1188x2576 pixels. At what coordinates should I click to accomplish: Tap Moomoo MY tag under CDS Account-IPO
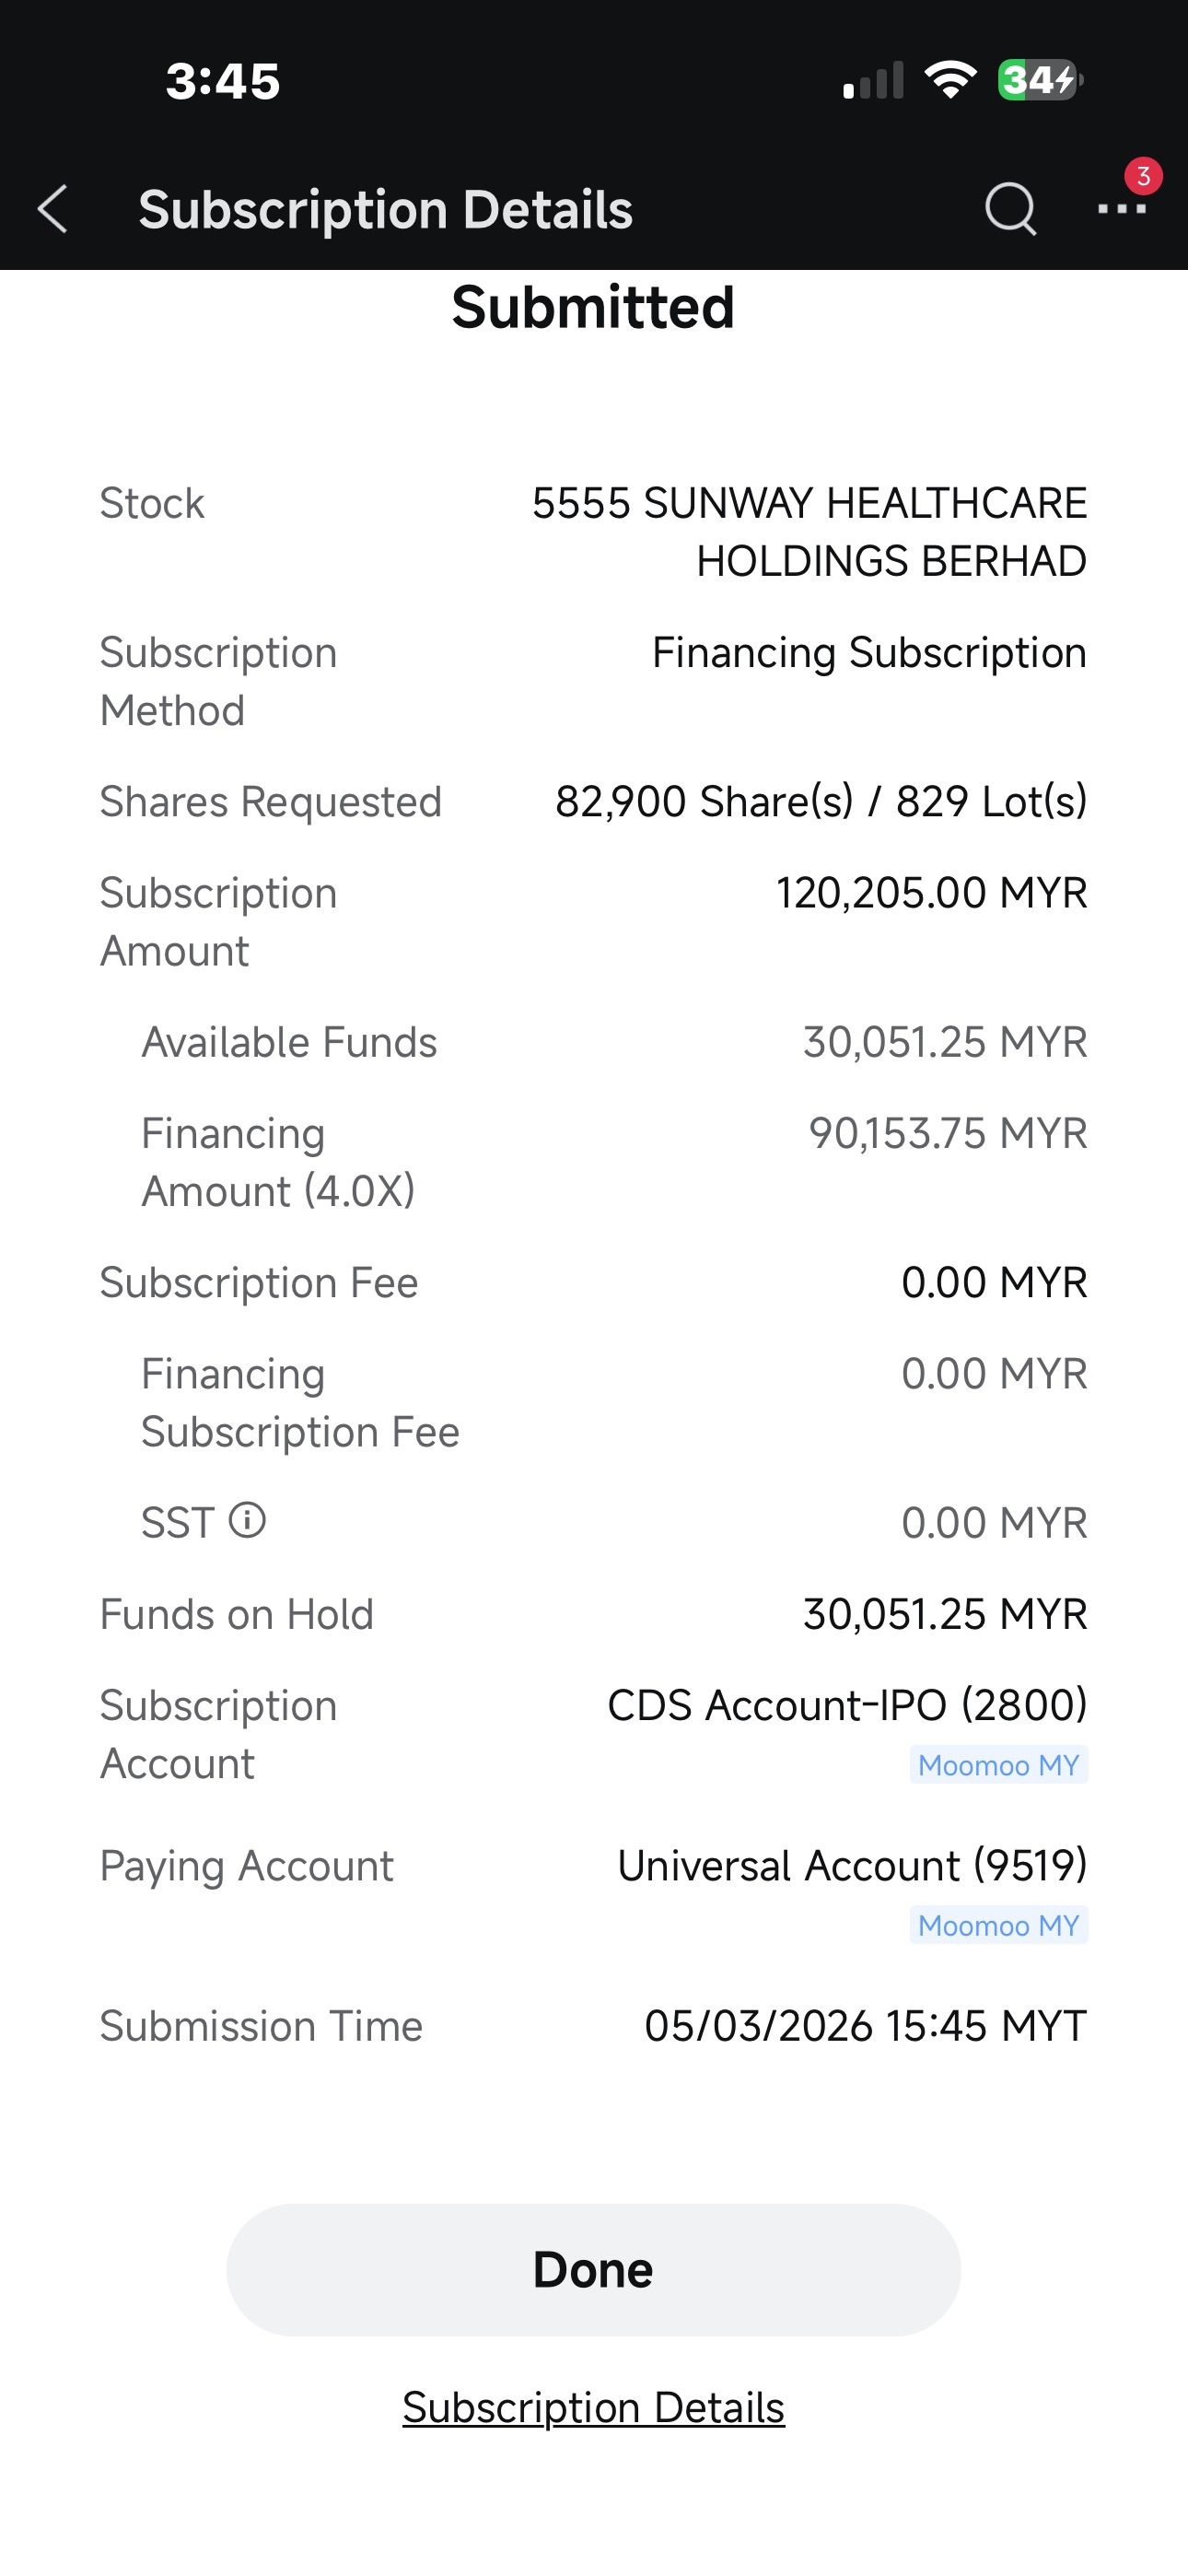[x=998, y=1765]
